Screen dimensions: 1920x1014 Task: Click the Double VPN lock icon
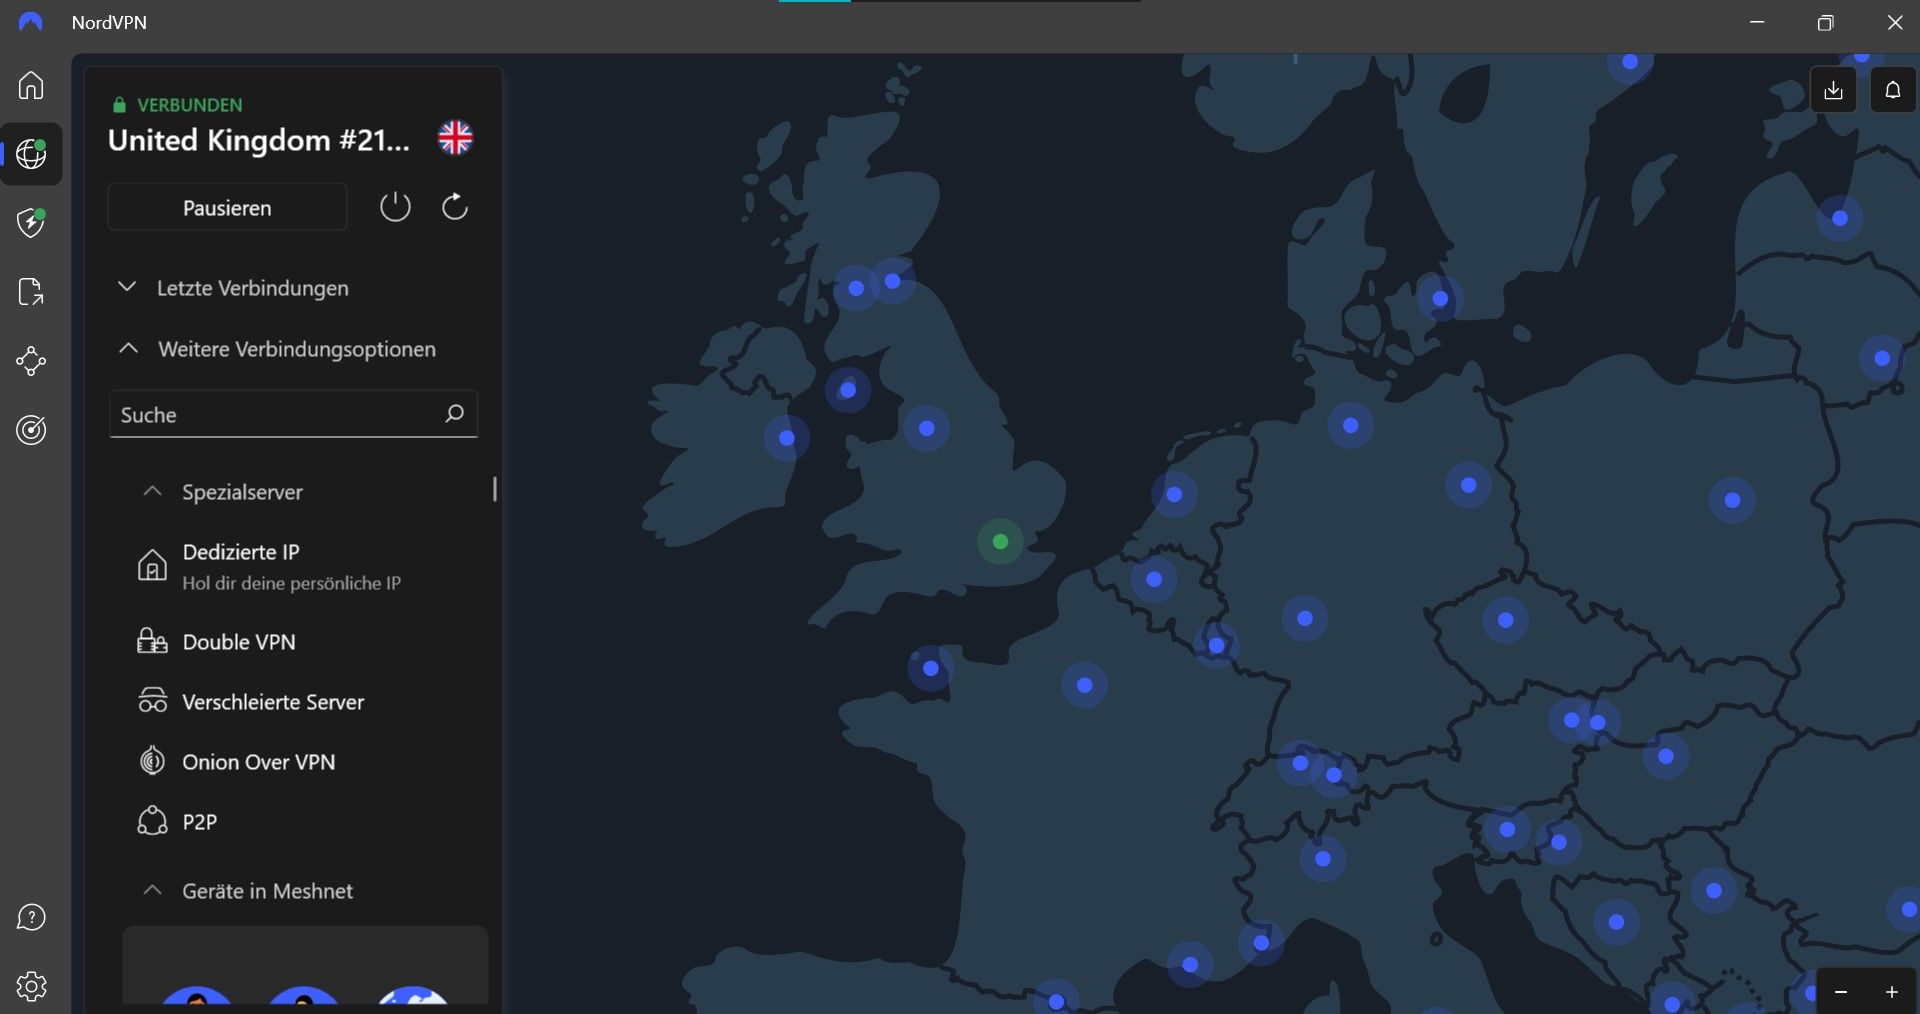(152, 641)
